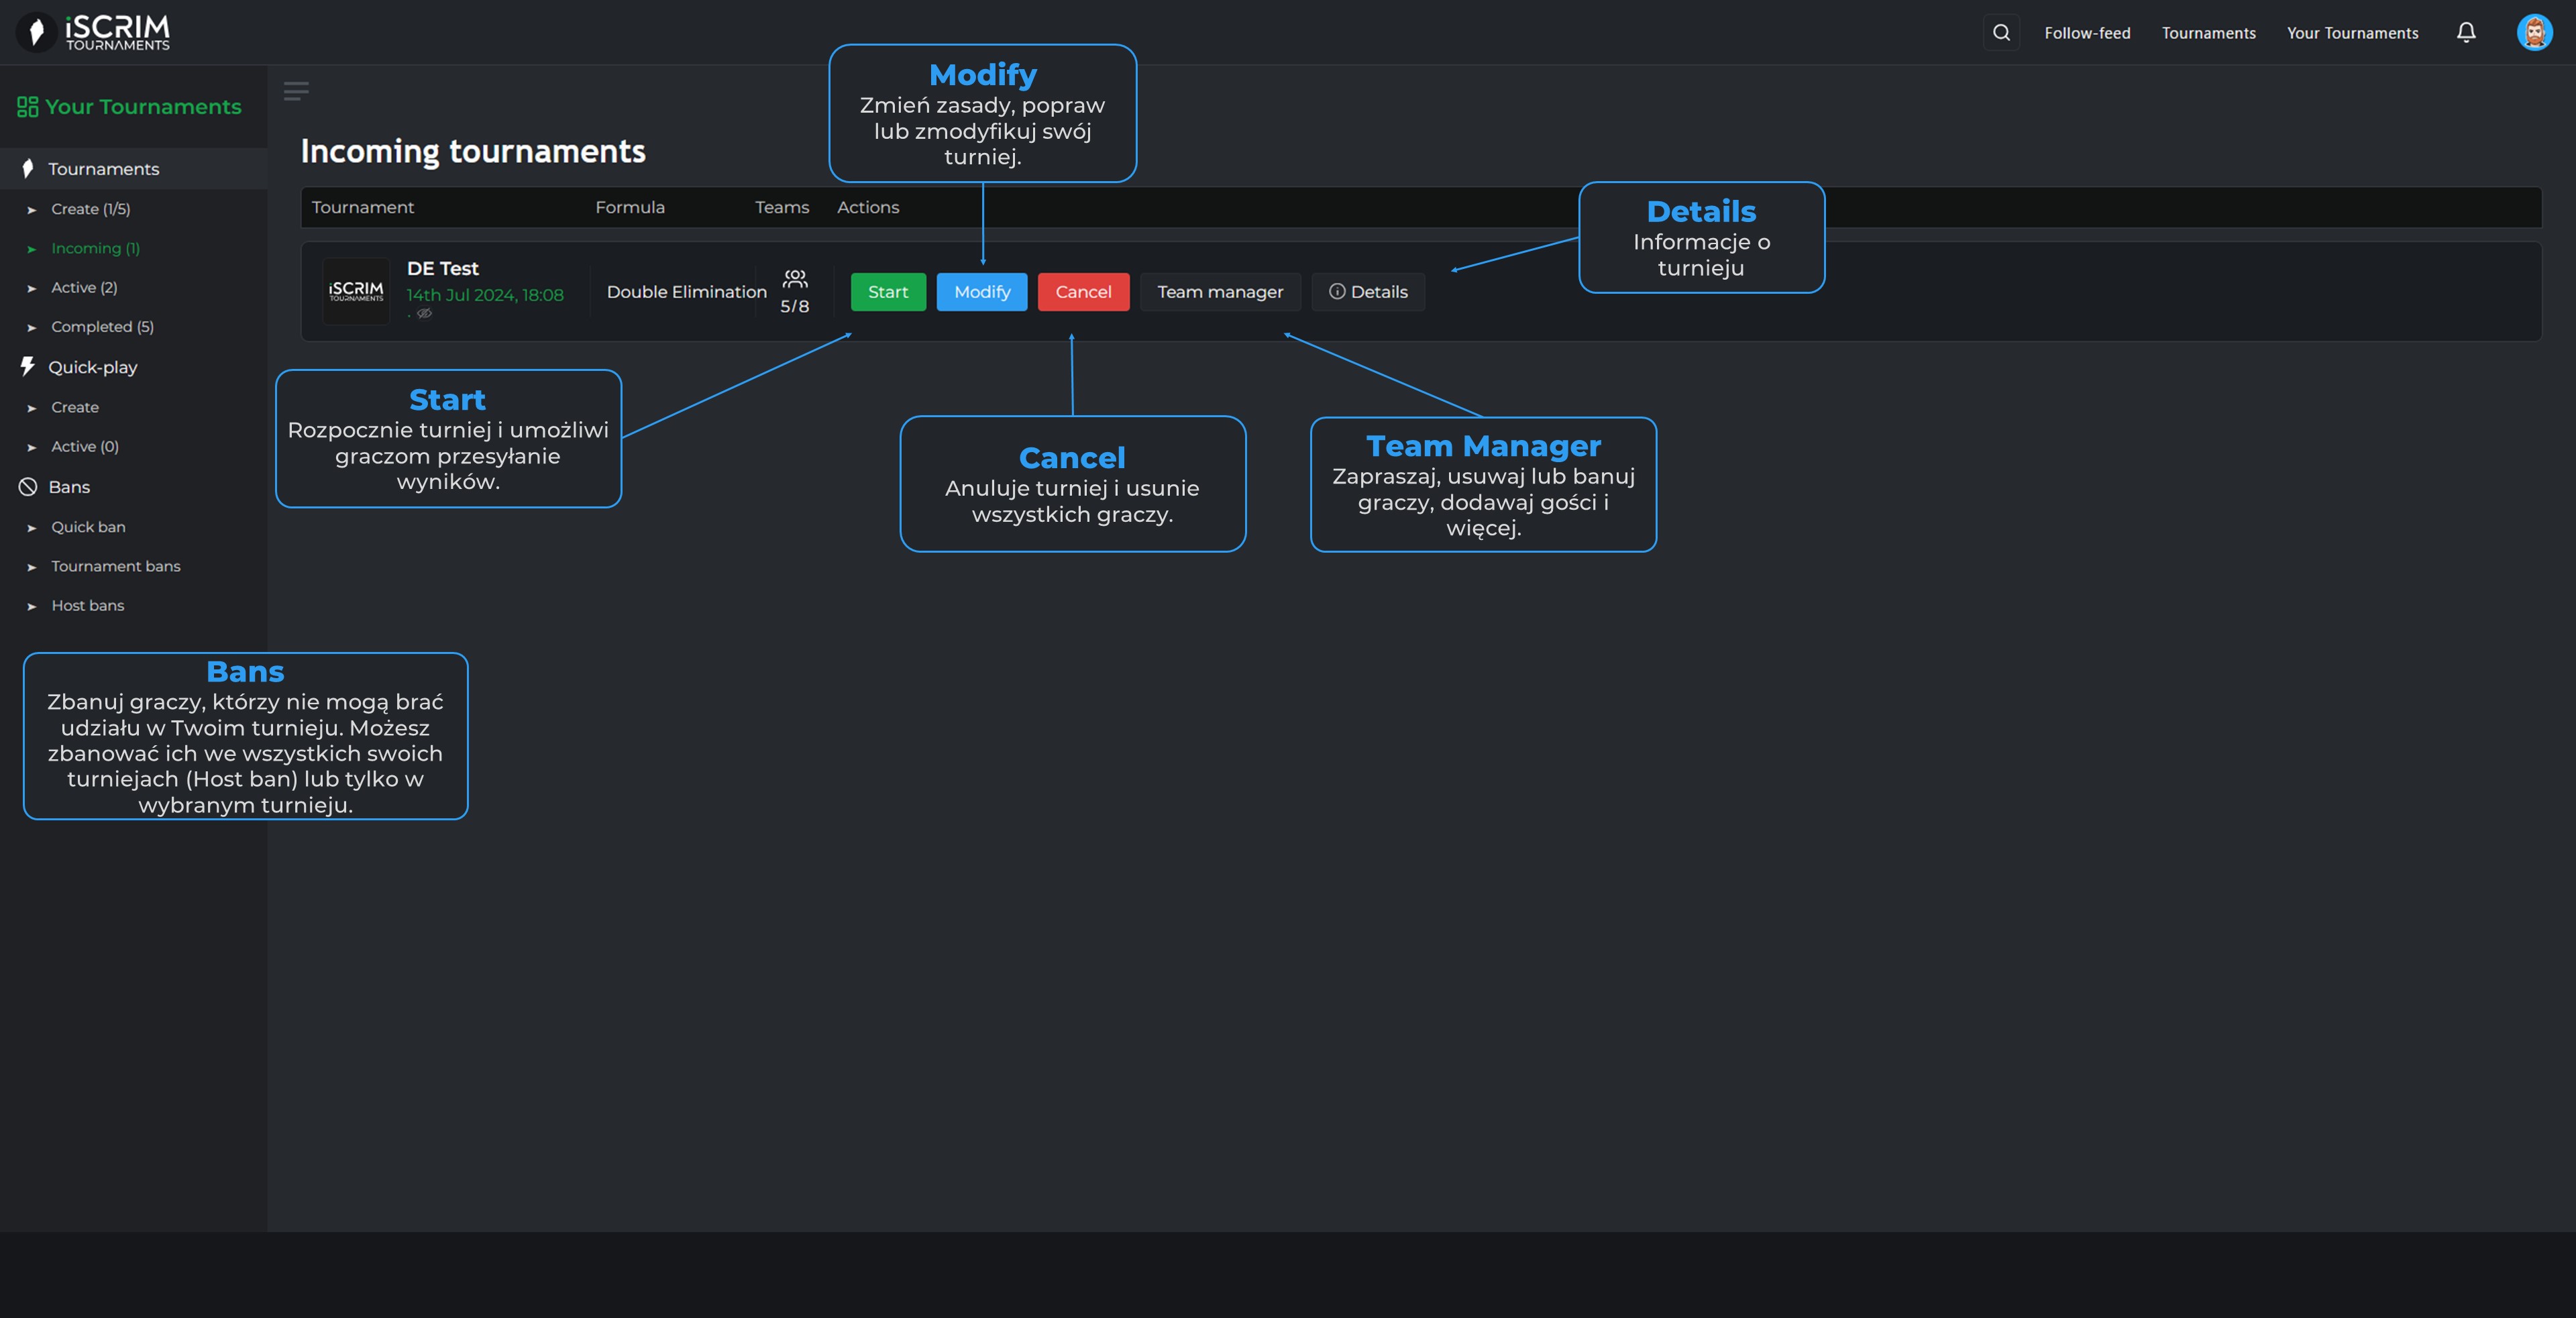Open the notifications bell

pos(2466,33)
